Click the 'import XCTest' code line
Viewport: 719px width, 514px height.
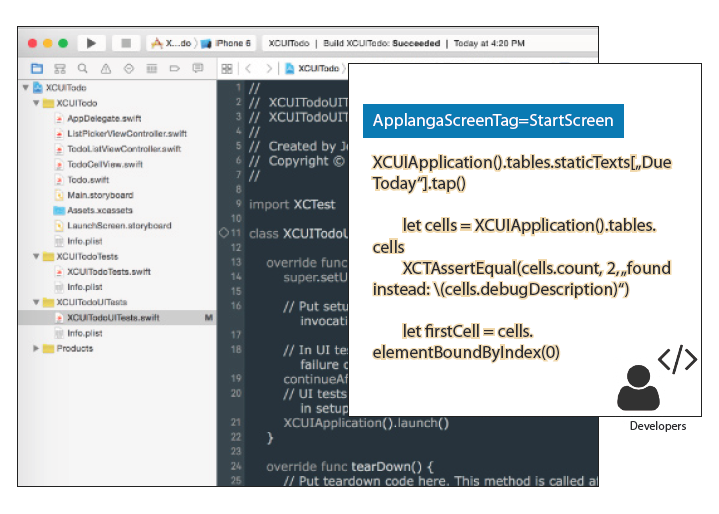click(x=292, y=204)
